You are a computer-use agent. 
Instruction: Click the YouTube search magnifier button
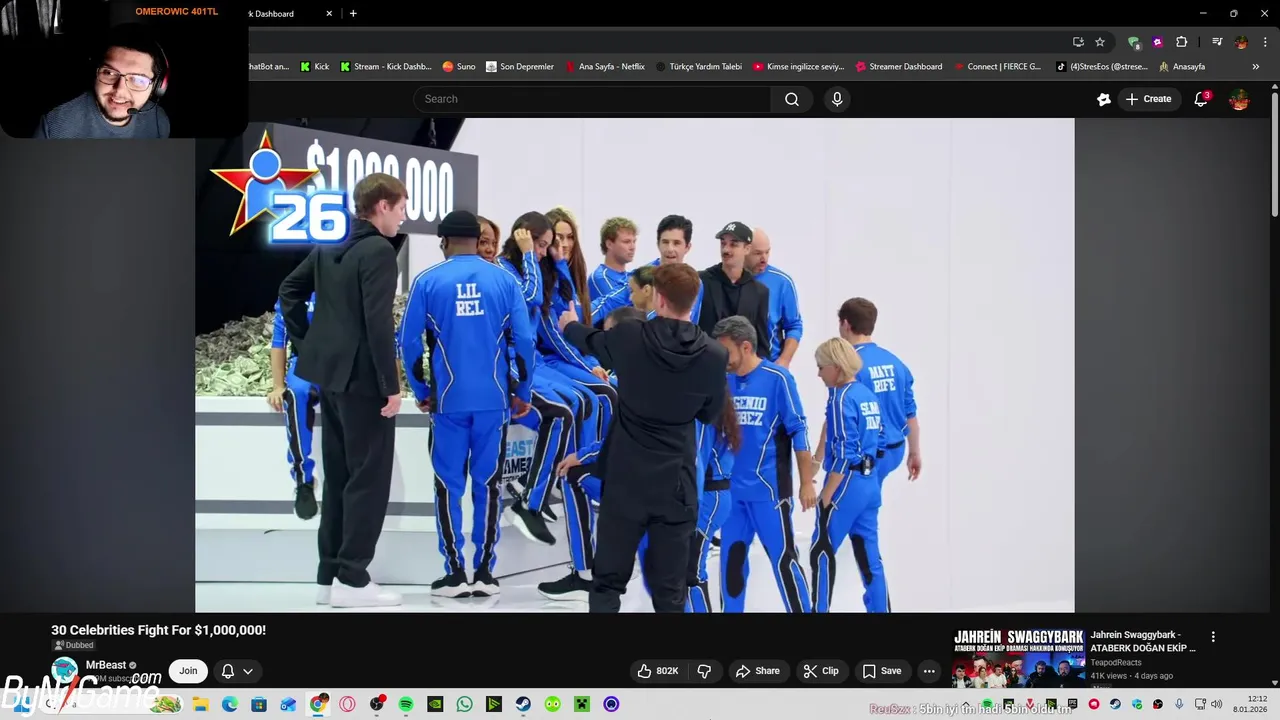click(x=791, y=99)
